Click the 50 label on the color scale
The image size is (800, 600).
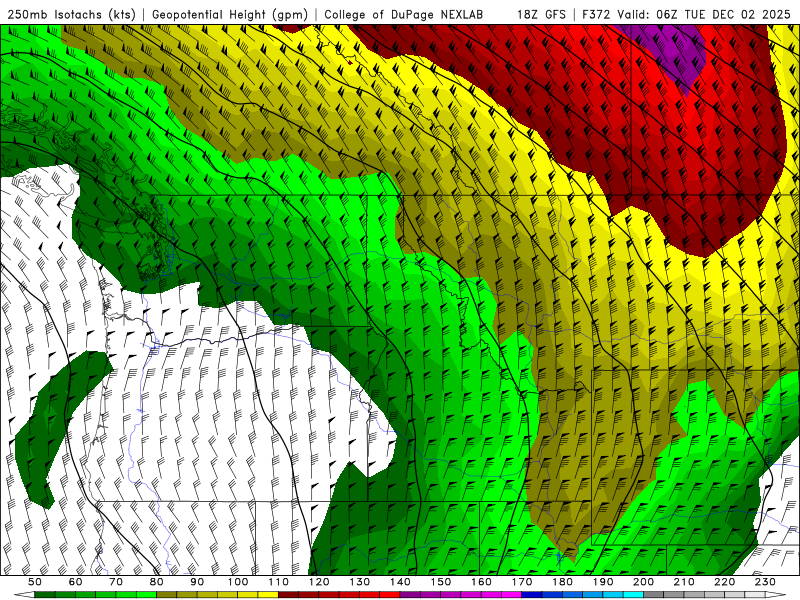[x=35, y=582]
